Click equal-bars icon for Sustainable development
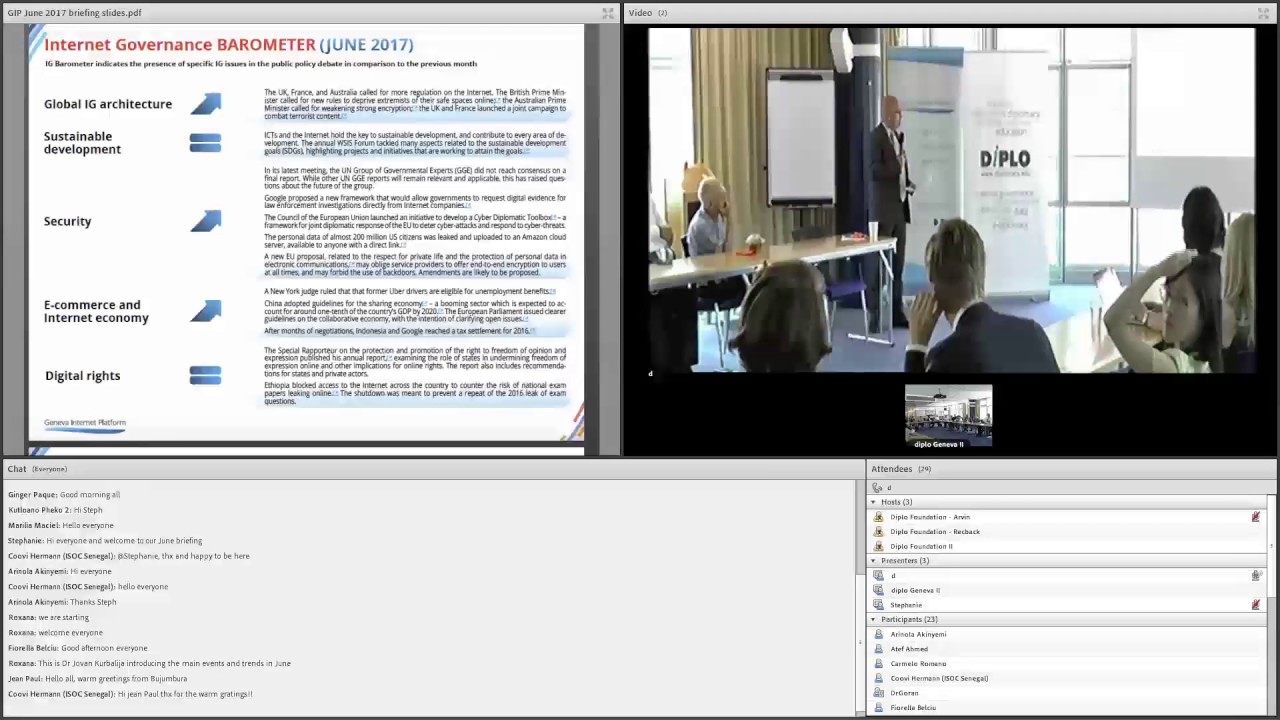 pos(205,143)
